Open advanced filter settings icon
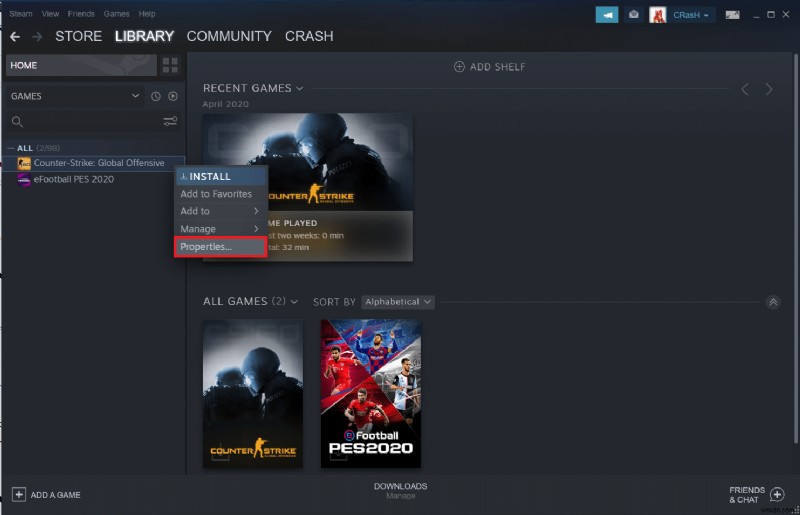Screen dimensions: 800x515 [x=170, y=121]
